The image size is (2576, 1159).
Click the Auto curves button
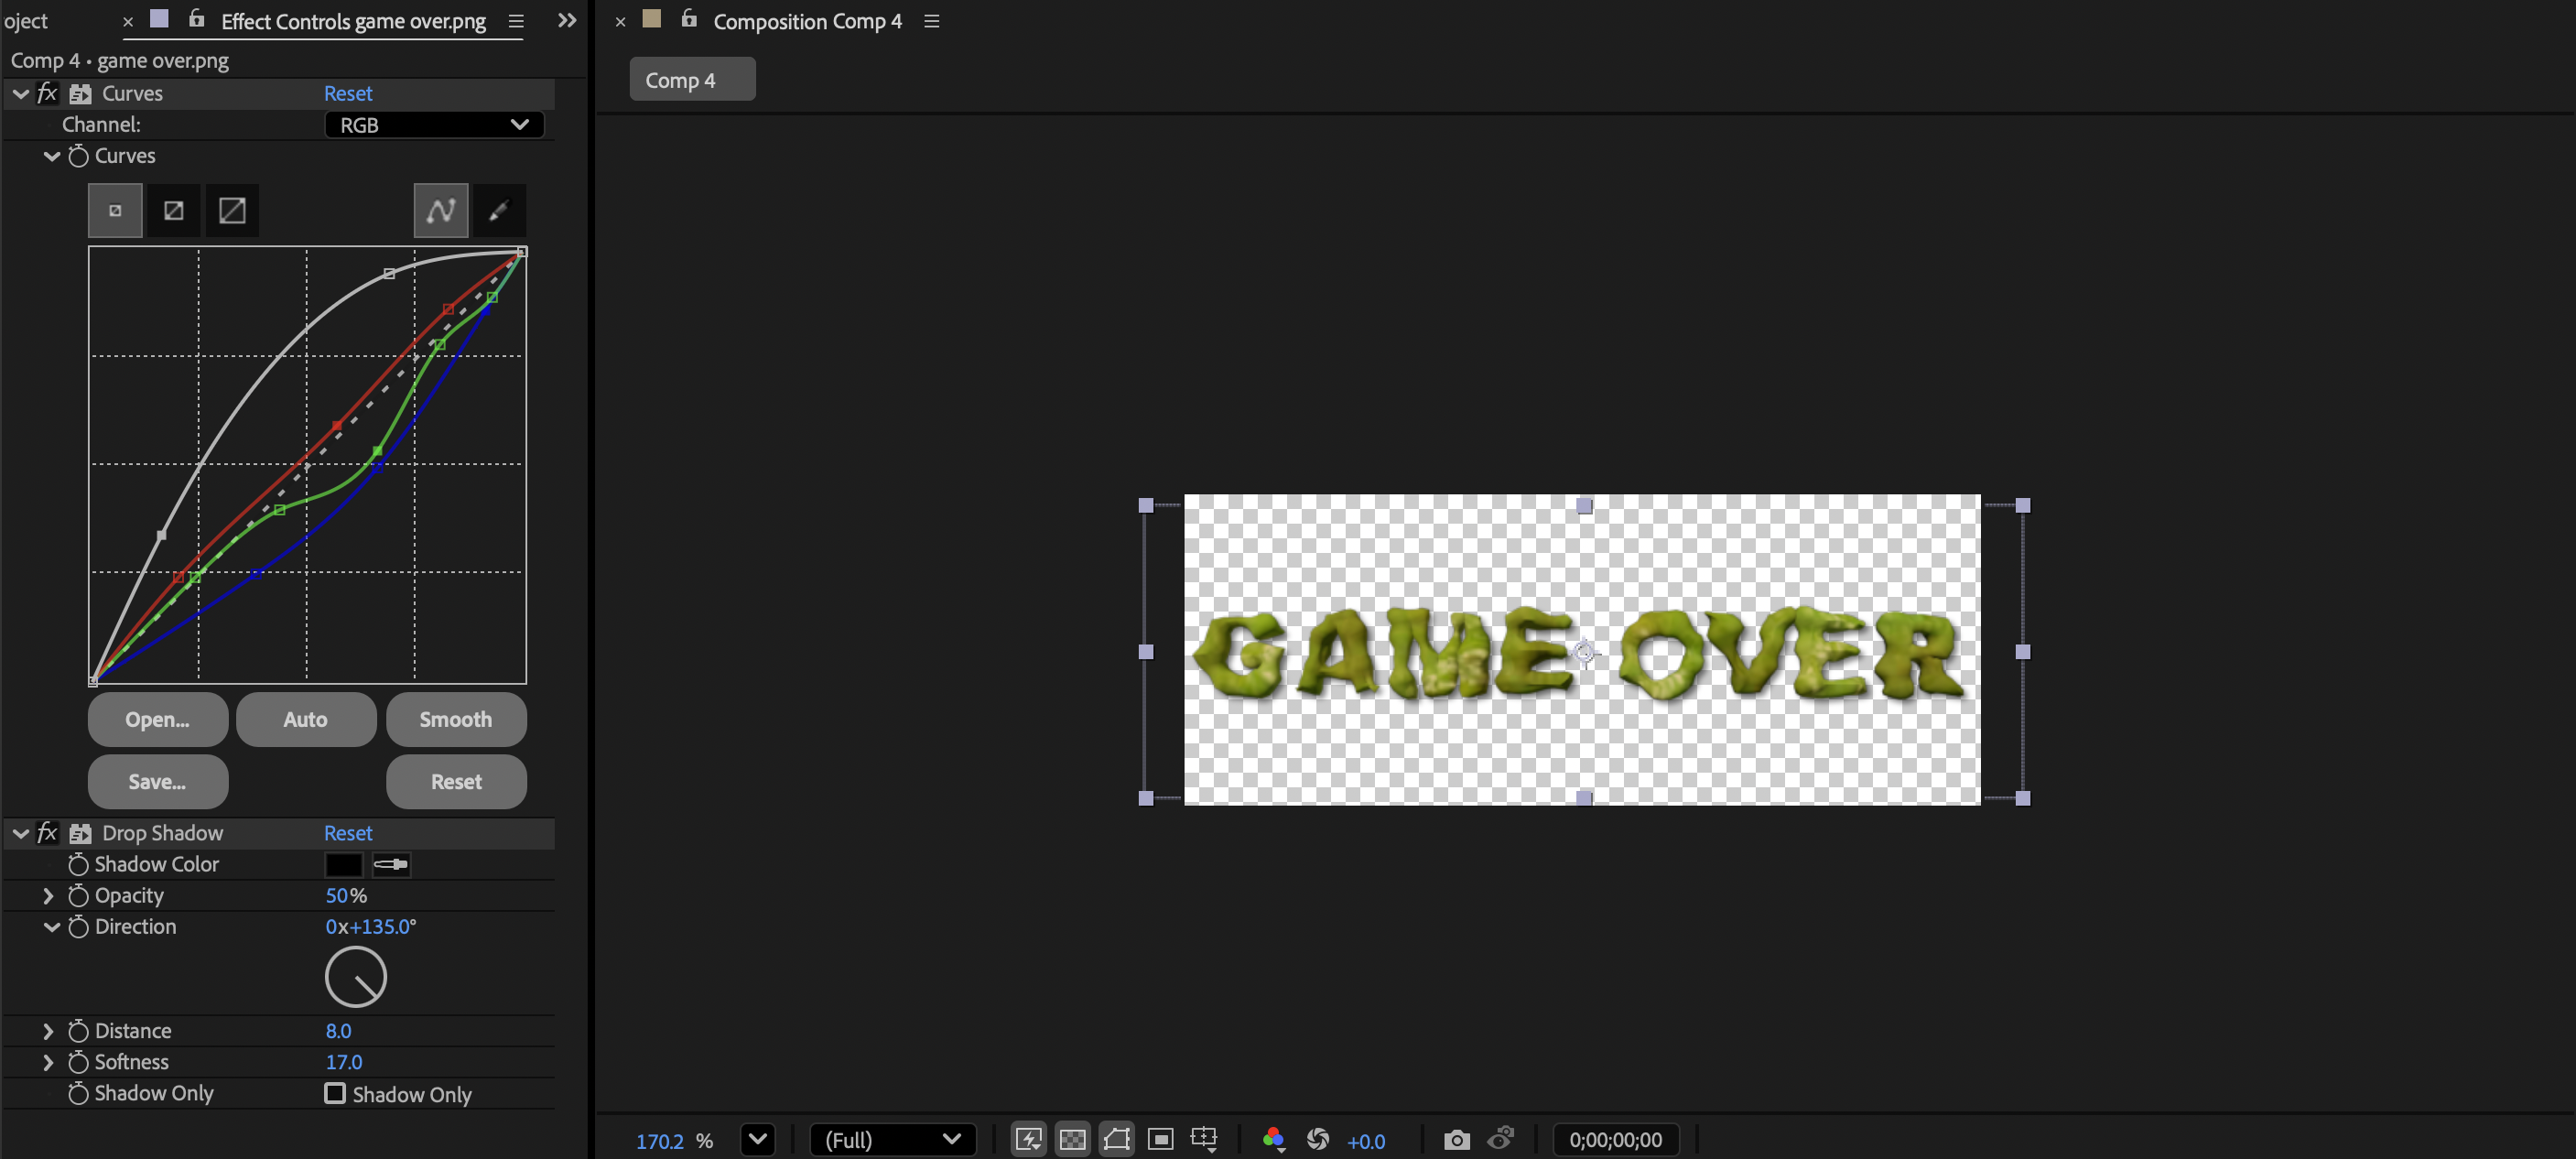pos(305,719)
